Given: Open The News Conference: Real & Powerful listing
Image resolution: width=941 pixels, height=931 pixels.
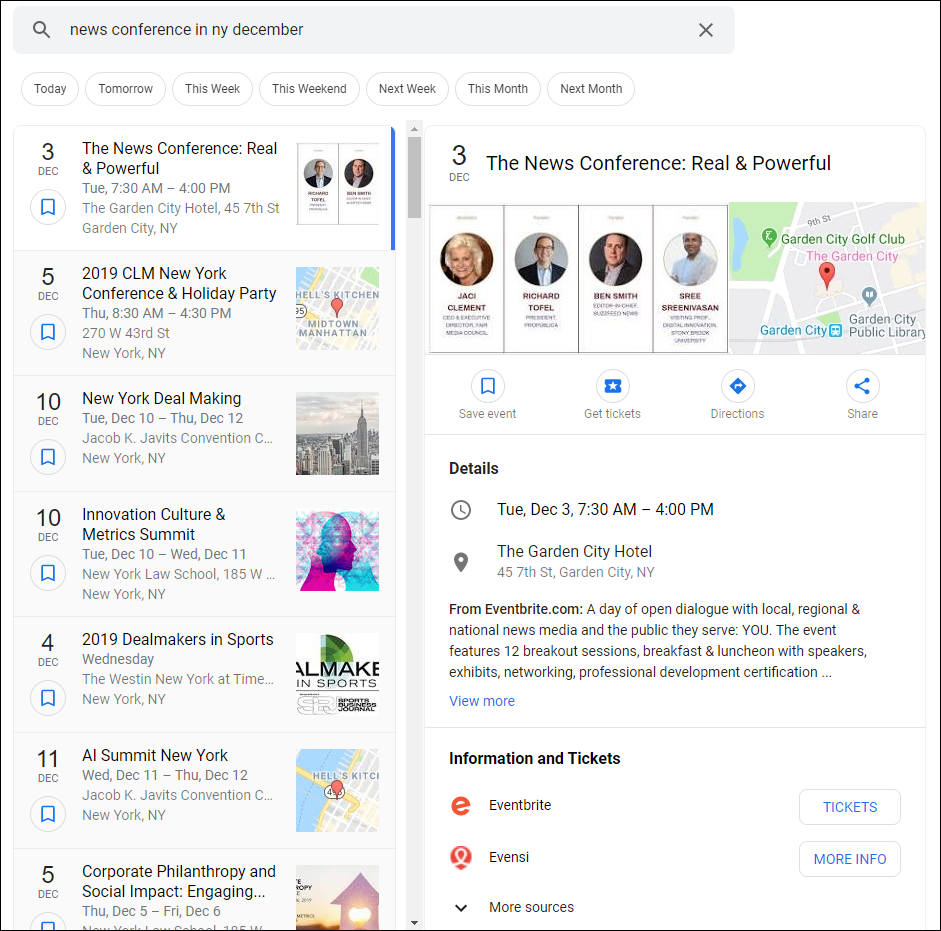Looking at the screenshot, I should click(x=204, y=188).
